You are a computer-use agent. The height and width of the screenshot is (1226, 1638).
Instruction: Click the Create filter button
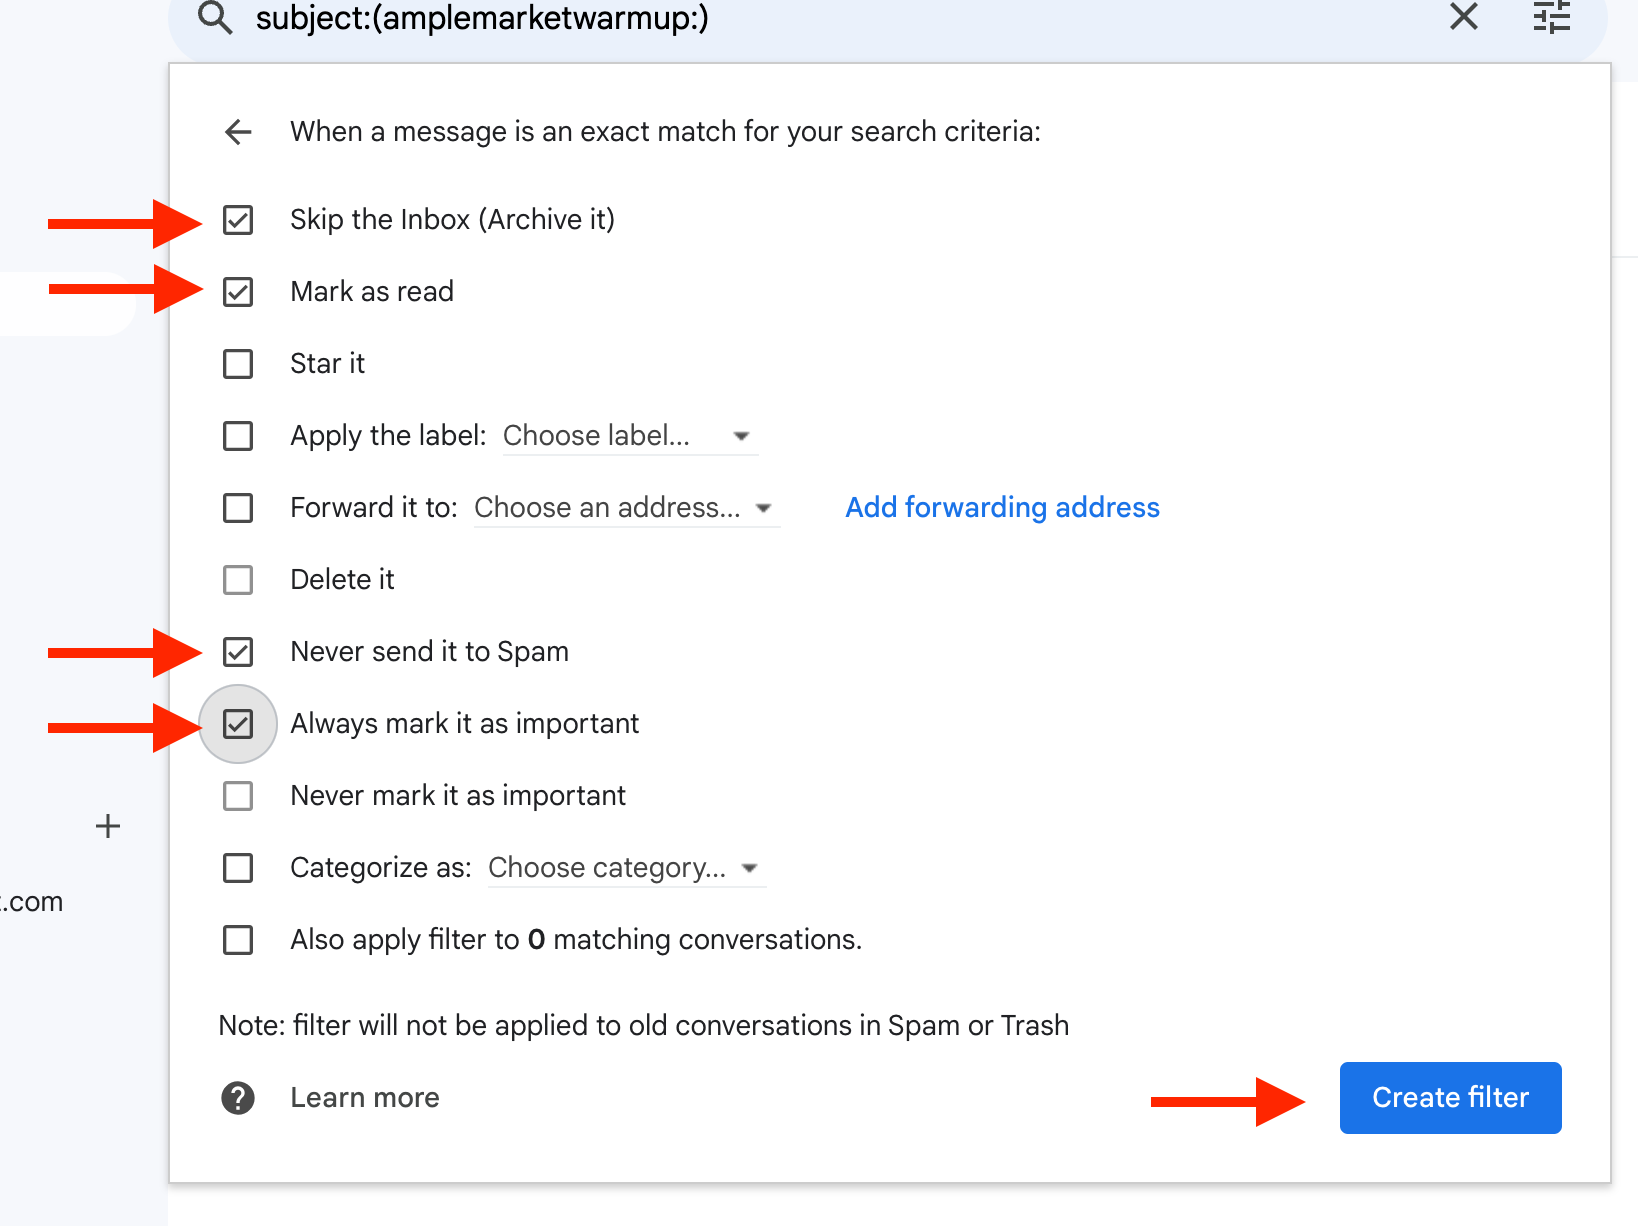(x=1450, y=1098)
